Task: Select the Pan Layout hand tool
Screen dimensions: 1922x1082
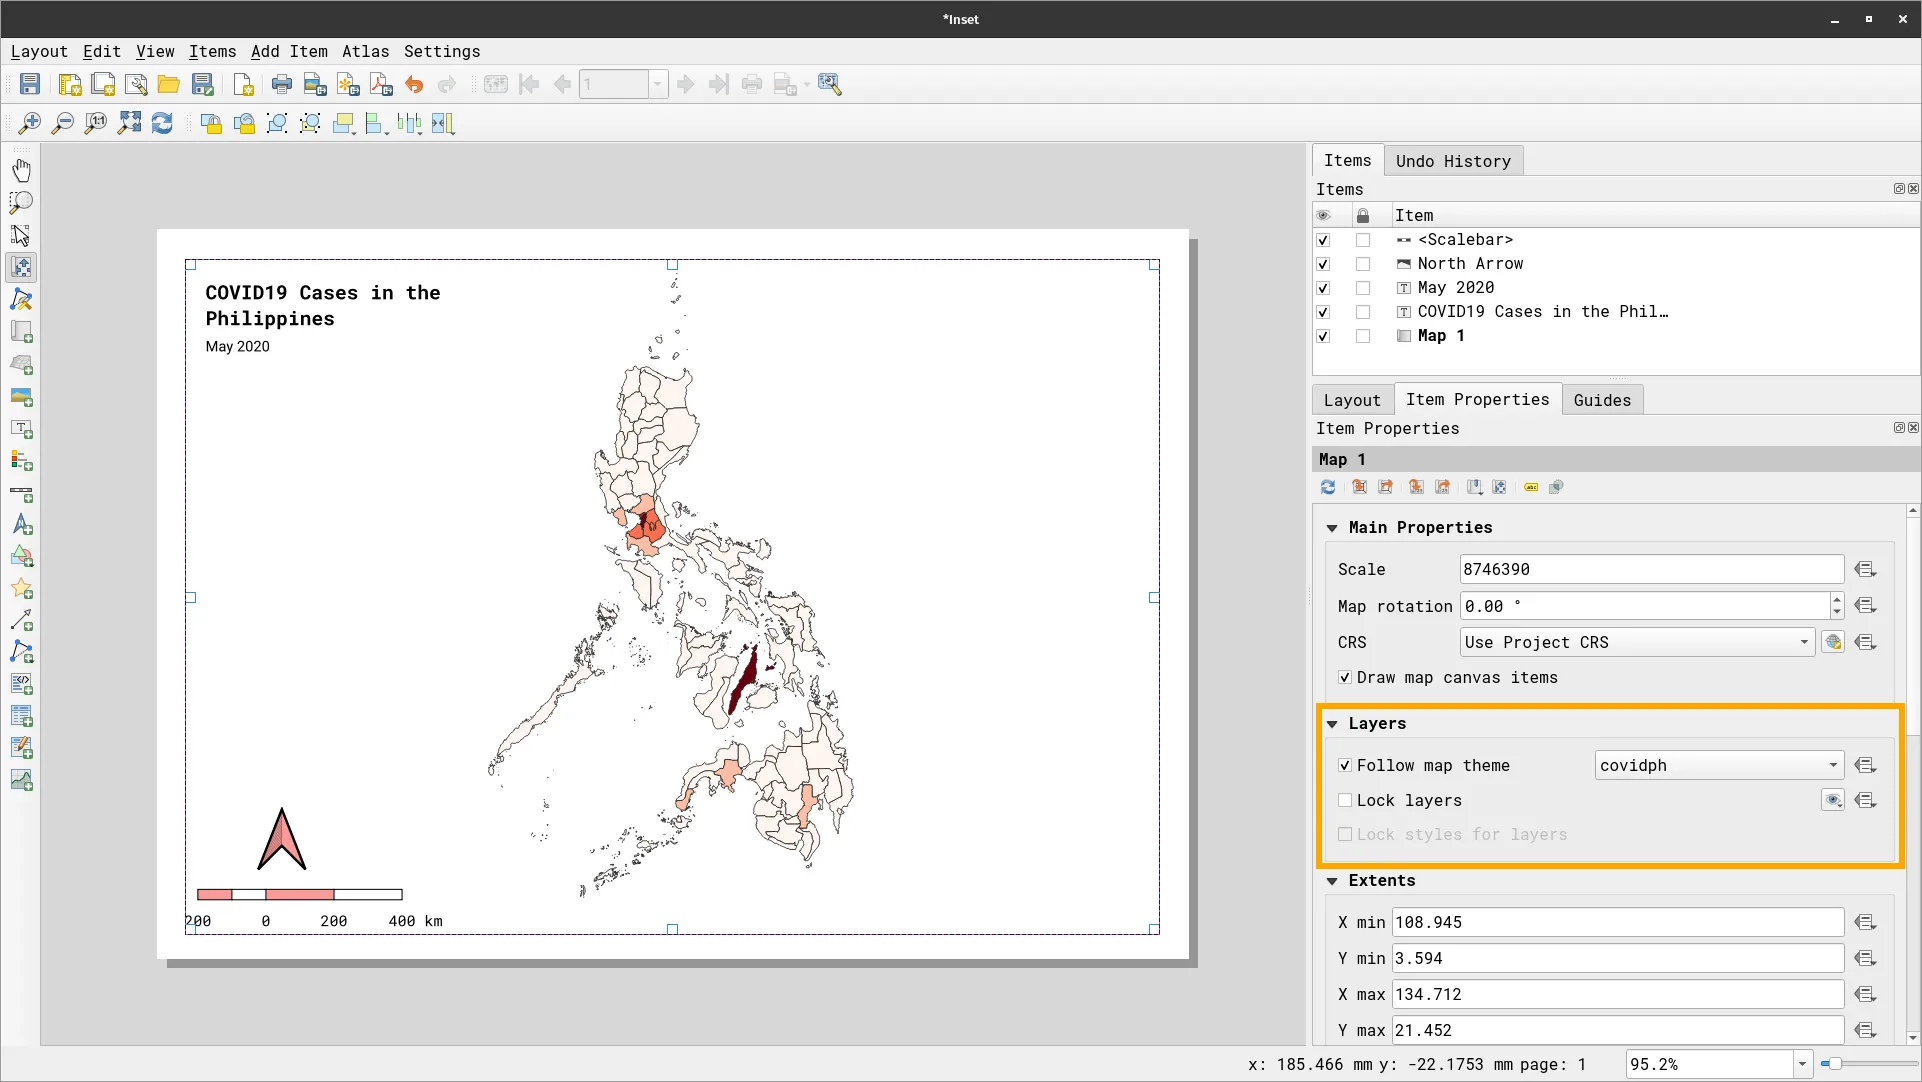Action: [21, 170]
